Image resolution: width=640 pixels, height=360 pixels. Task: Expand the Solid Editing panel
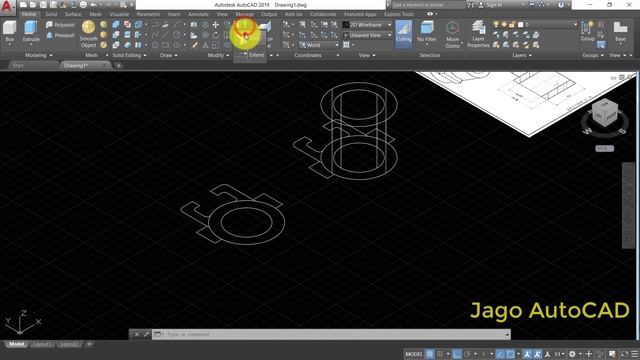129,55
